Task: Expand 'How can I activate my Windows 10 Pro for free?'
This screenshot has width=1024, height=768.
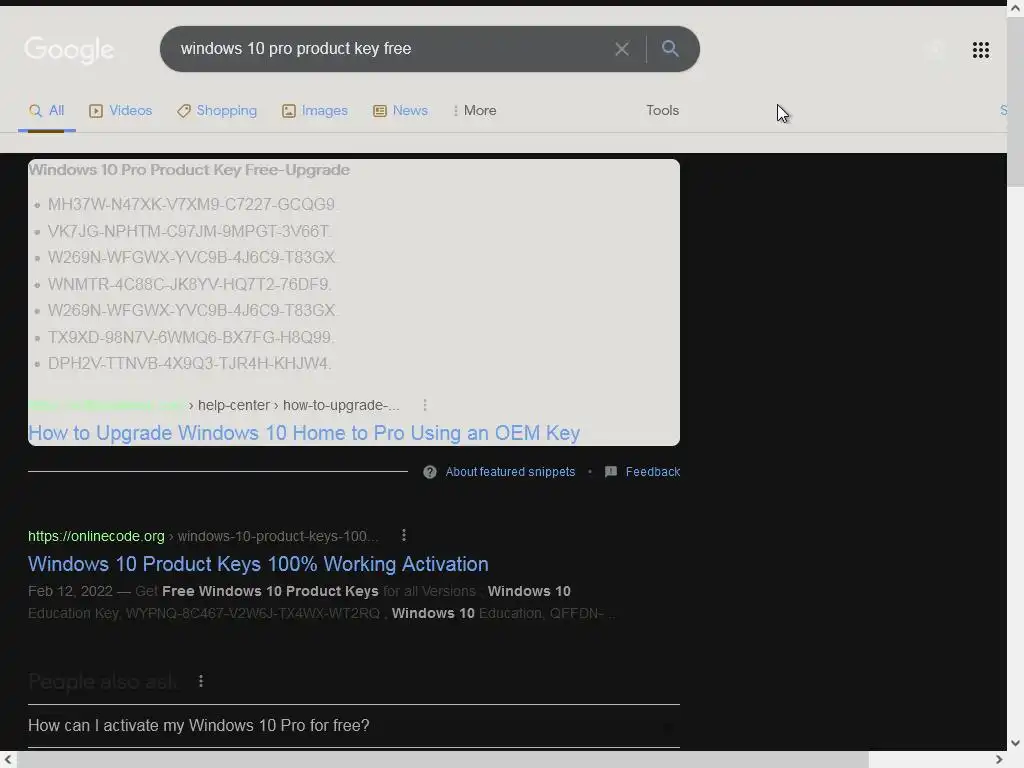Action: 353,726
